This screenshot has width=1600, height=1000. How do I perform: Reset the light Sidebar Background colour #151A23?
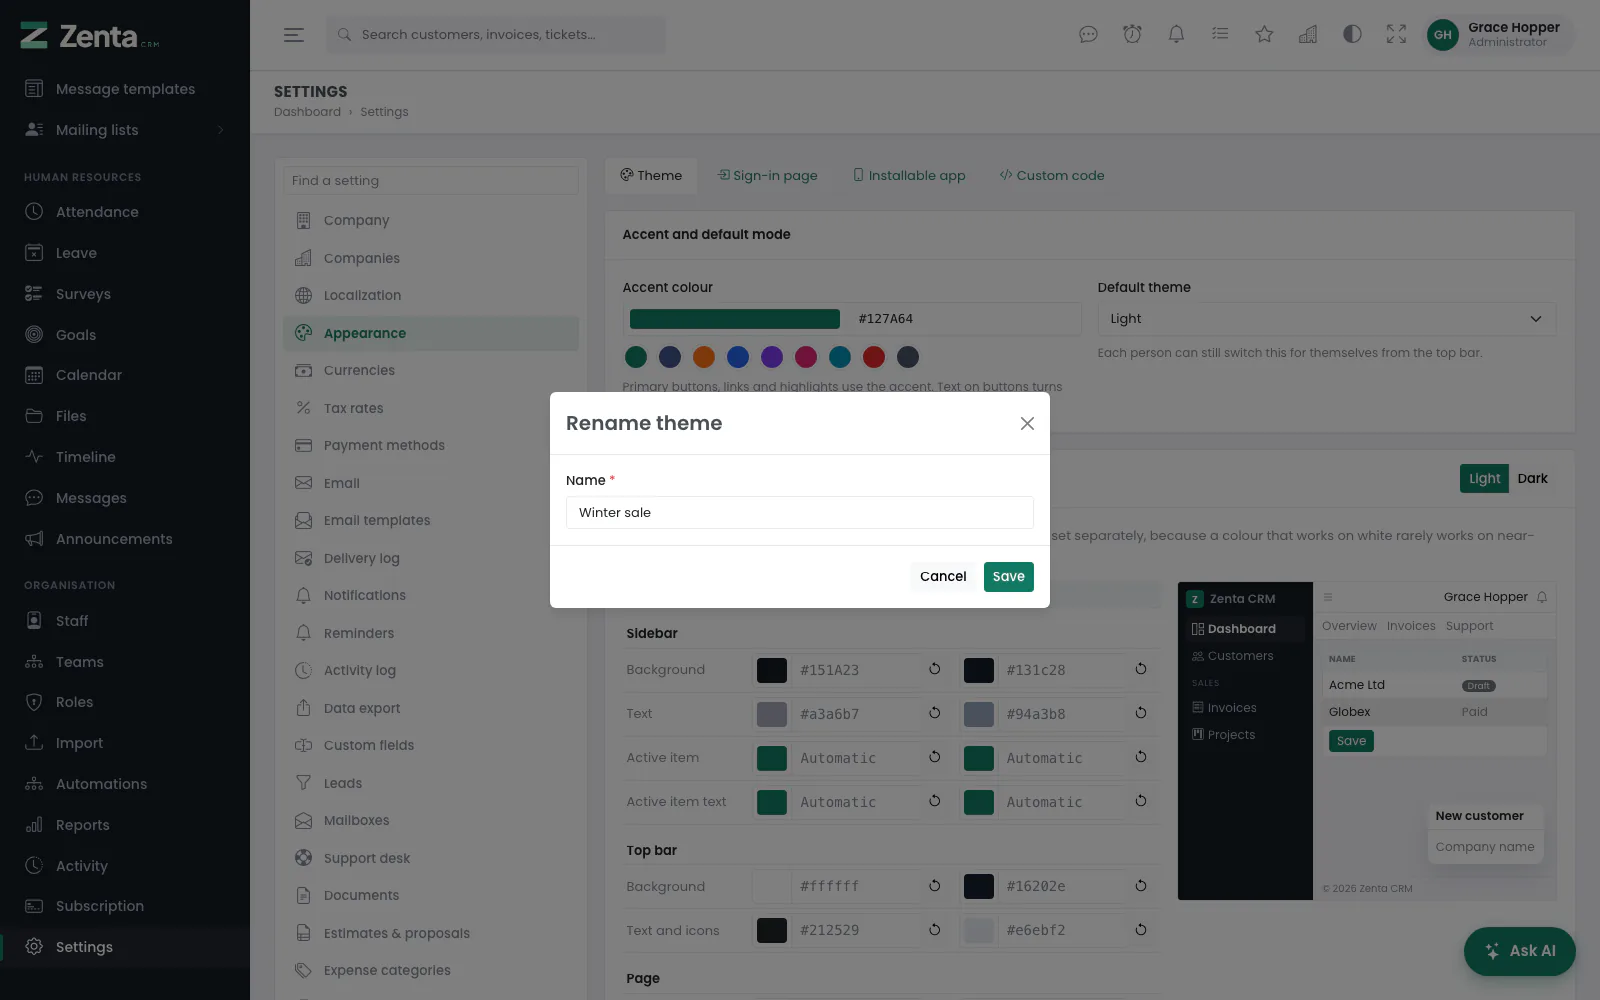[935, 669]
